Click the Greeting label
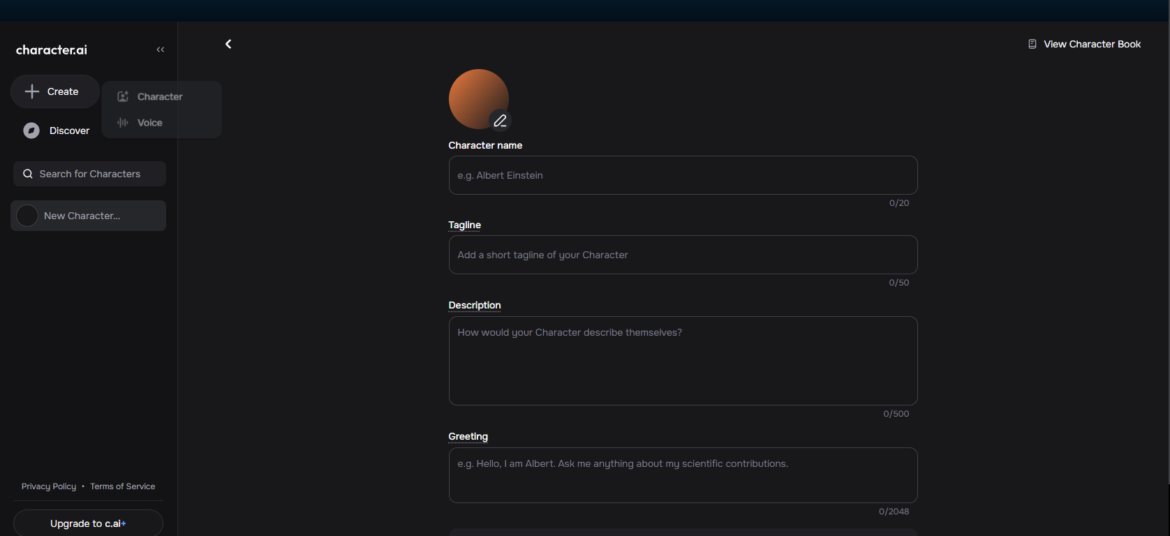Image resolution: width=1170 pixels, height=536 pixels. (468, 437)
